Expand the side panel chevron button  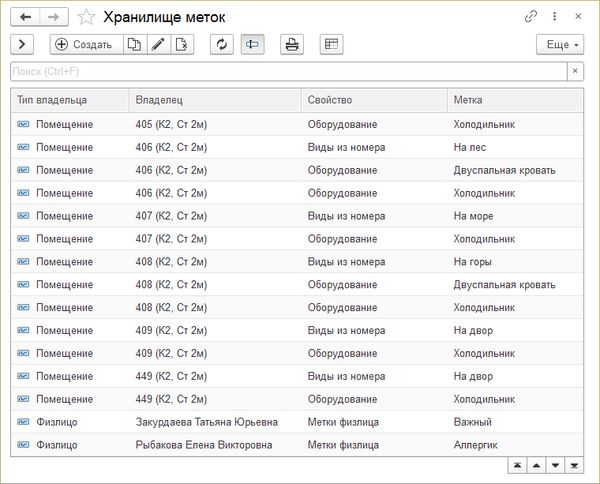22,44
